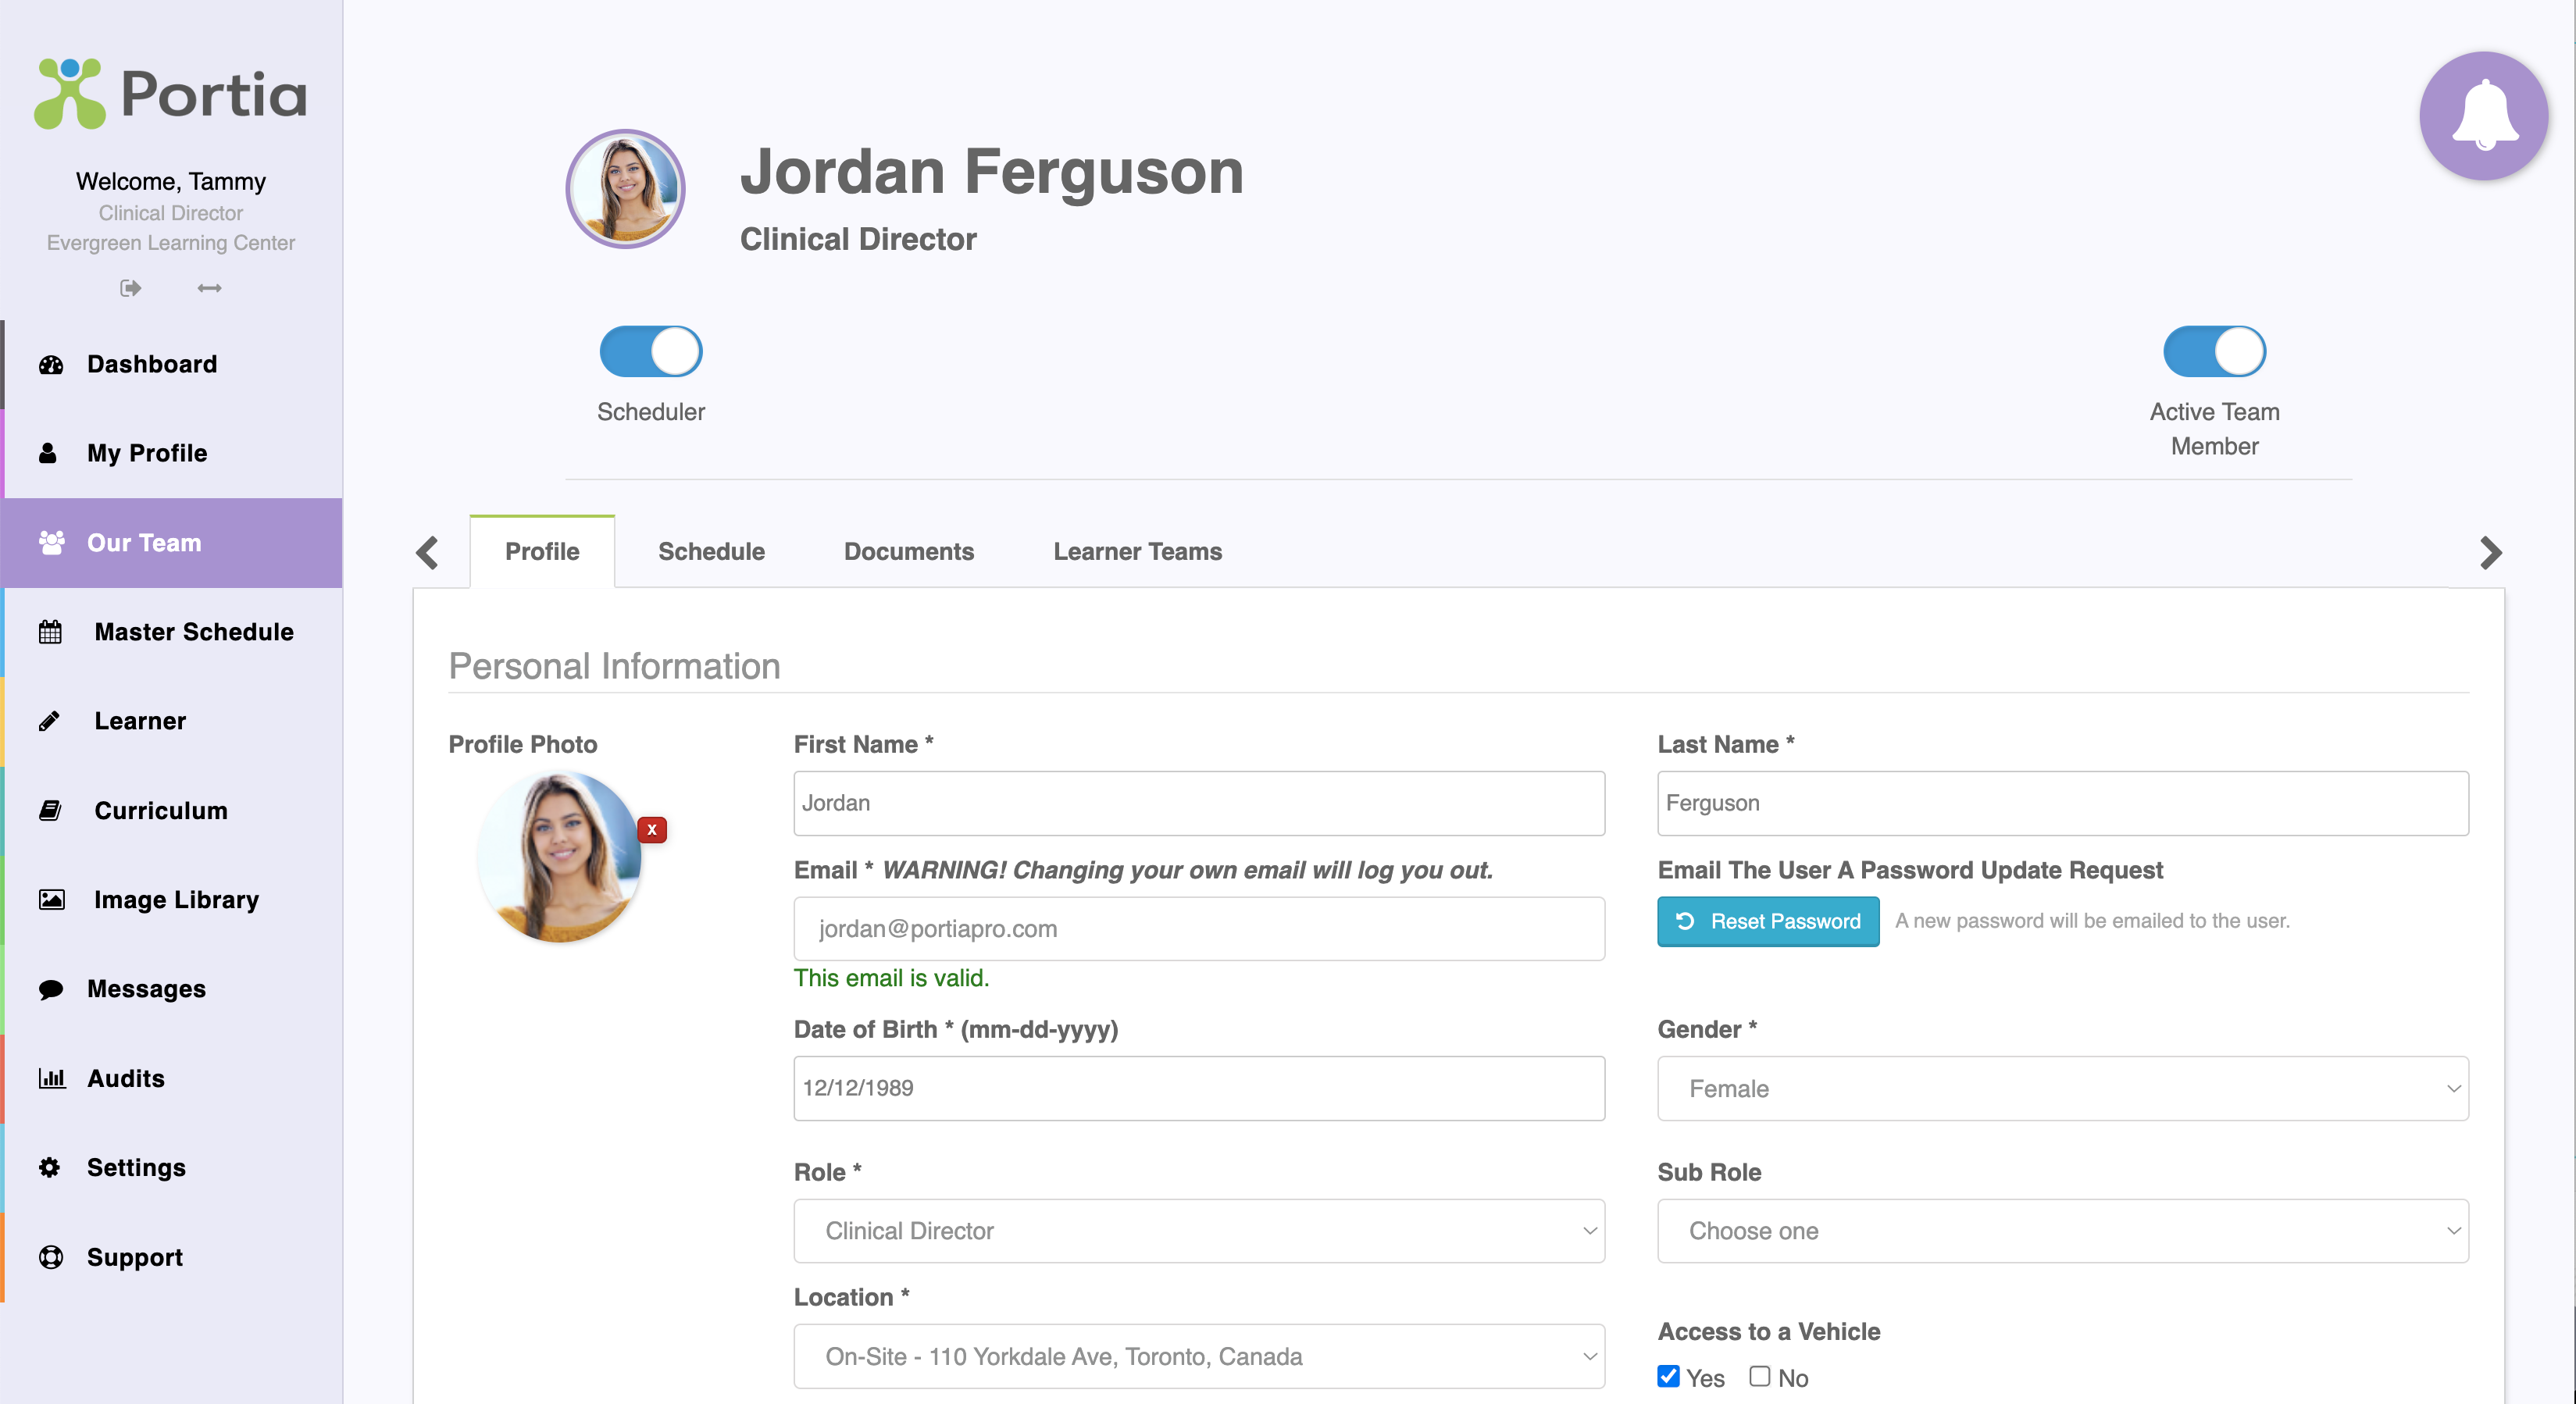Click the Image Library picture icon

click(x=51, y=899)
